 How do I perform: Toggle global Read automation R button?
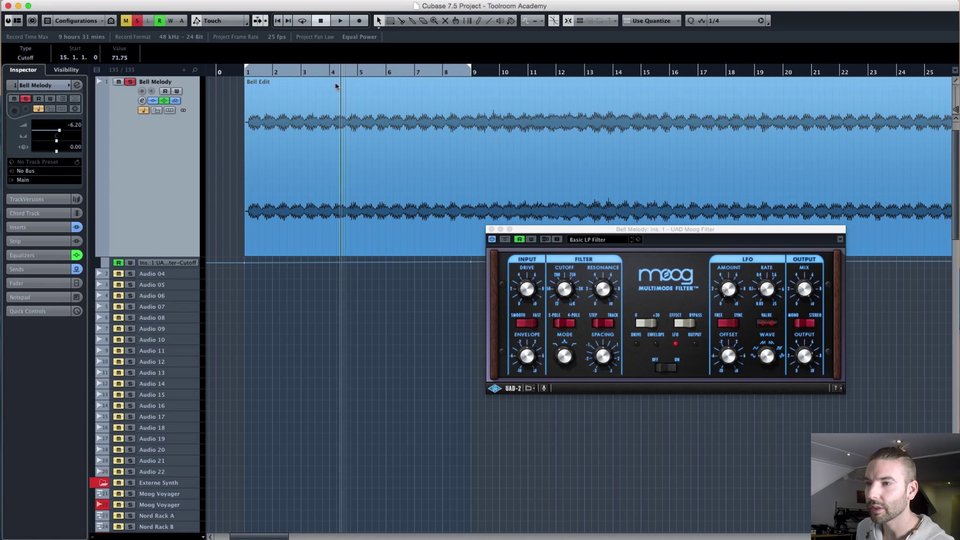(x=159, y=21)
